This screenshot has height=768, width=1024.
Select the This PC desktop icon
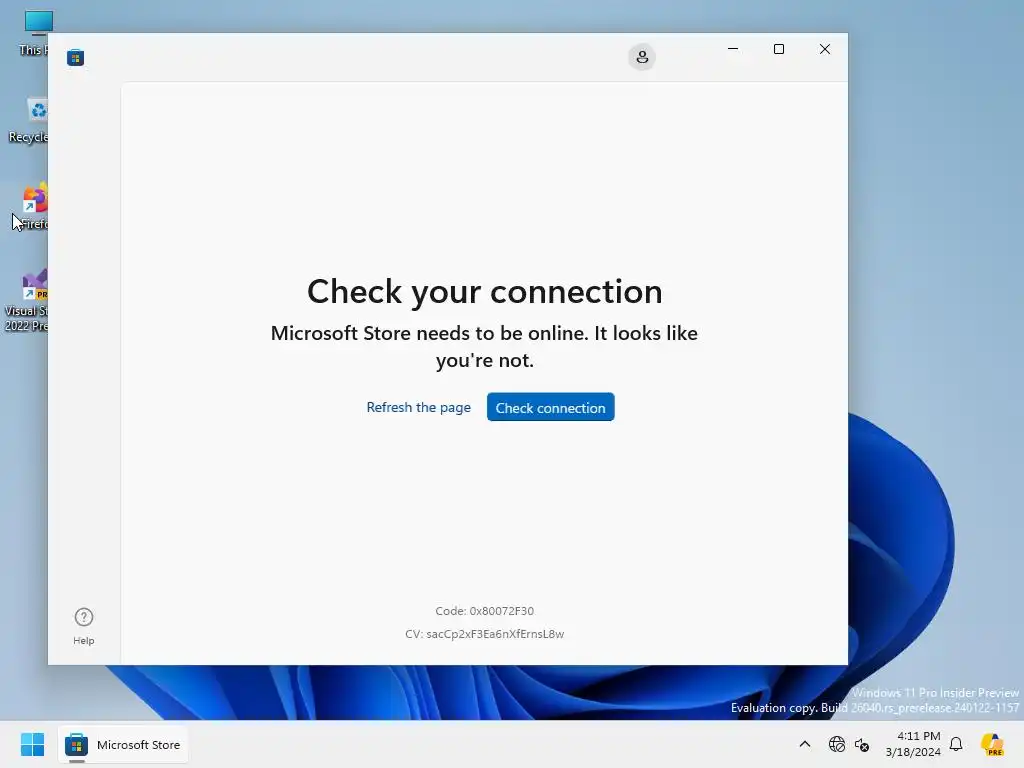tap(33, 33)
